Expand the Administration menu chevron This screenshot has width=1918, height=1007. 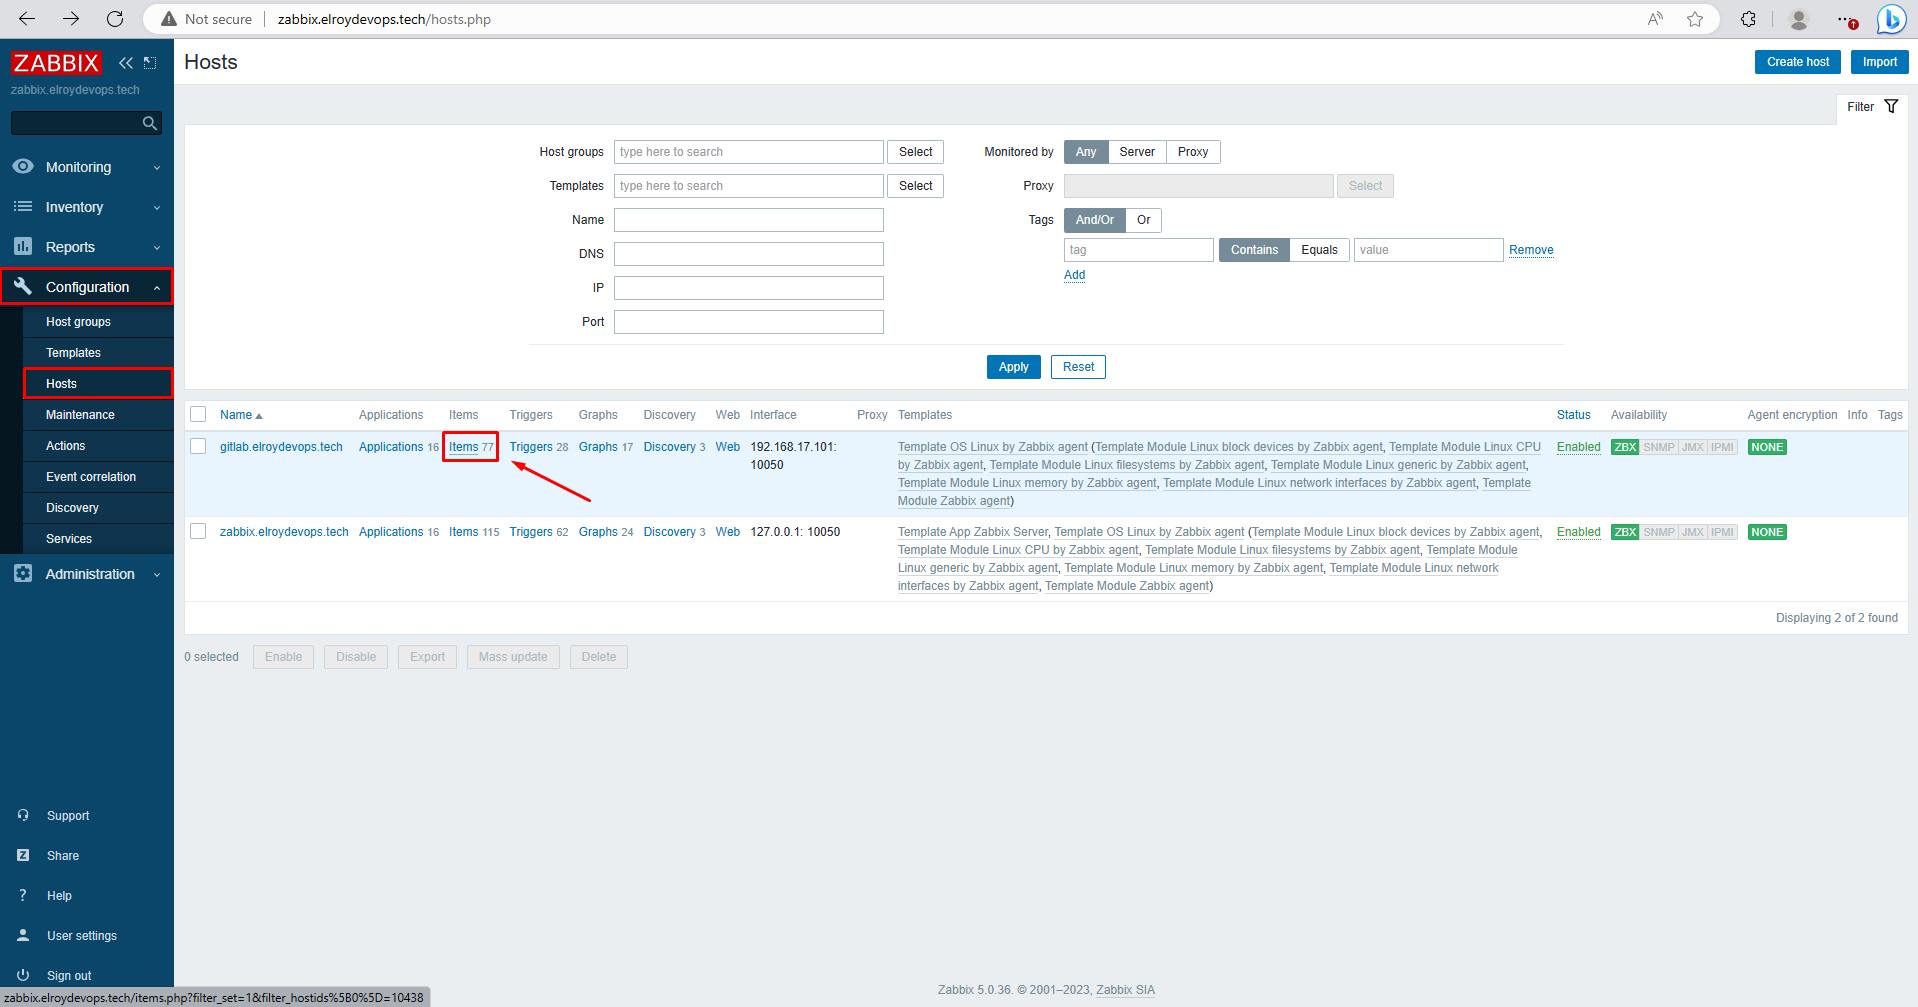[157, 575]
